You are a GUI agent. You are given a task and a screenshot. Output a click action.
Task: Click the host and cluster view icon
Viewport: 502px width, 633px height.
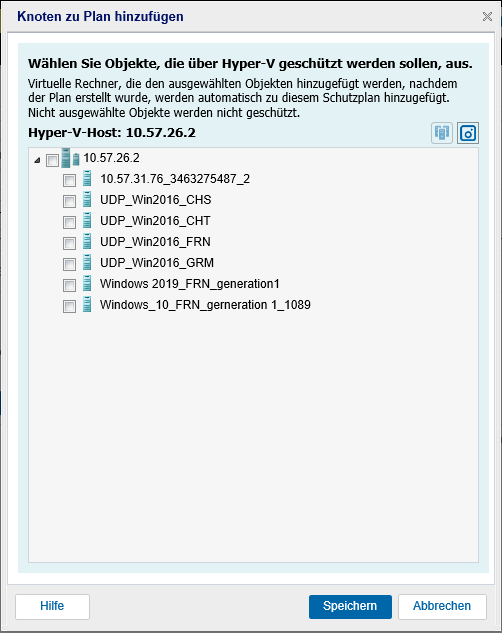[442, 133]
